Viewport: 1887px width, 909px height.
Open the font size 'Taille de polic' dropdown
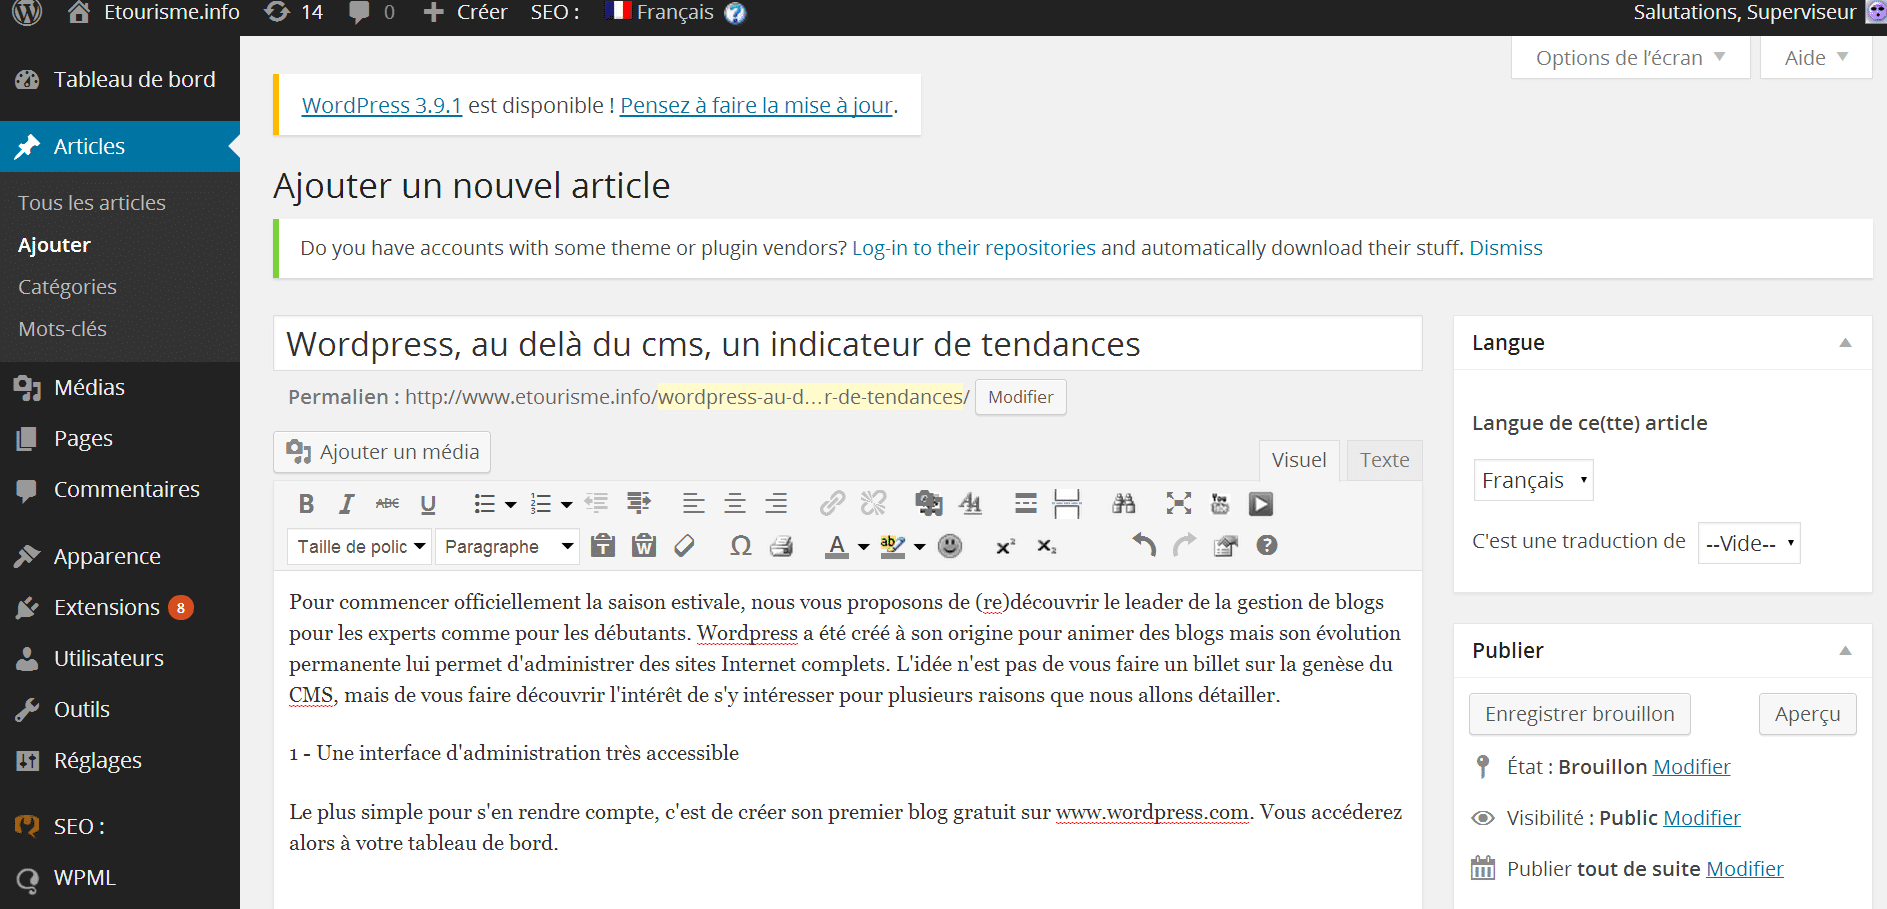pos(360,546)
